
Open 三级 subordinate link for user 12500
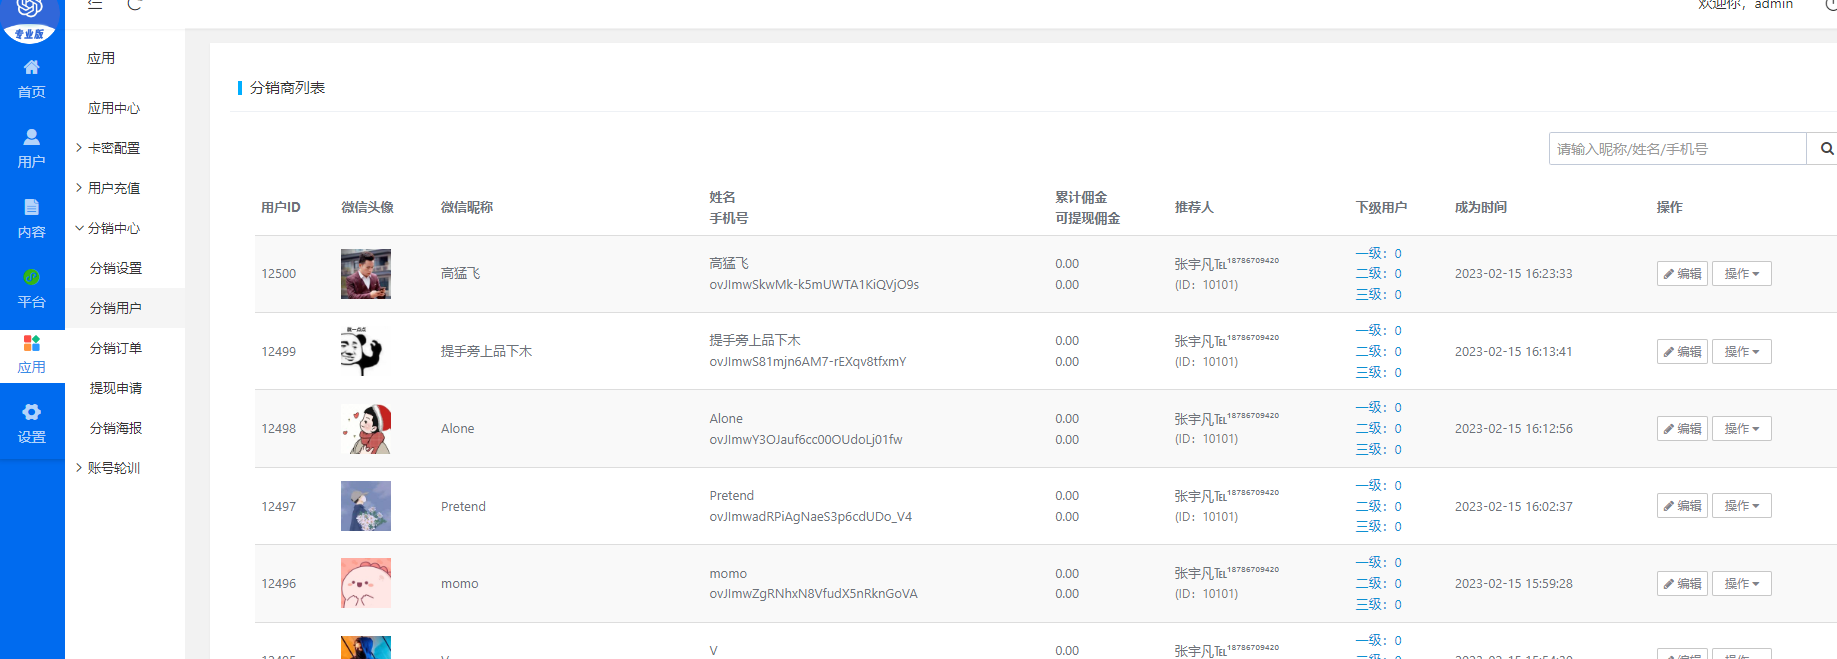(1379, 295)
